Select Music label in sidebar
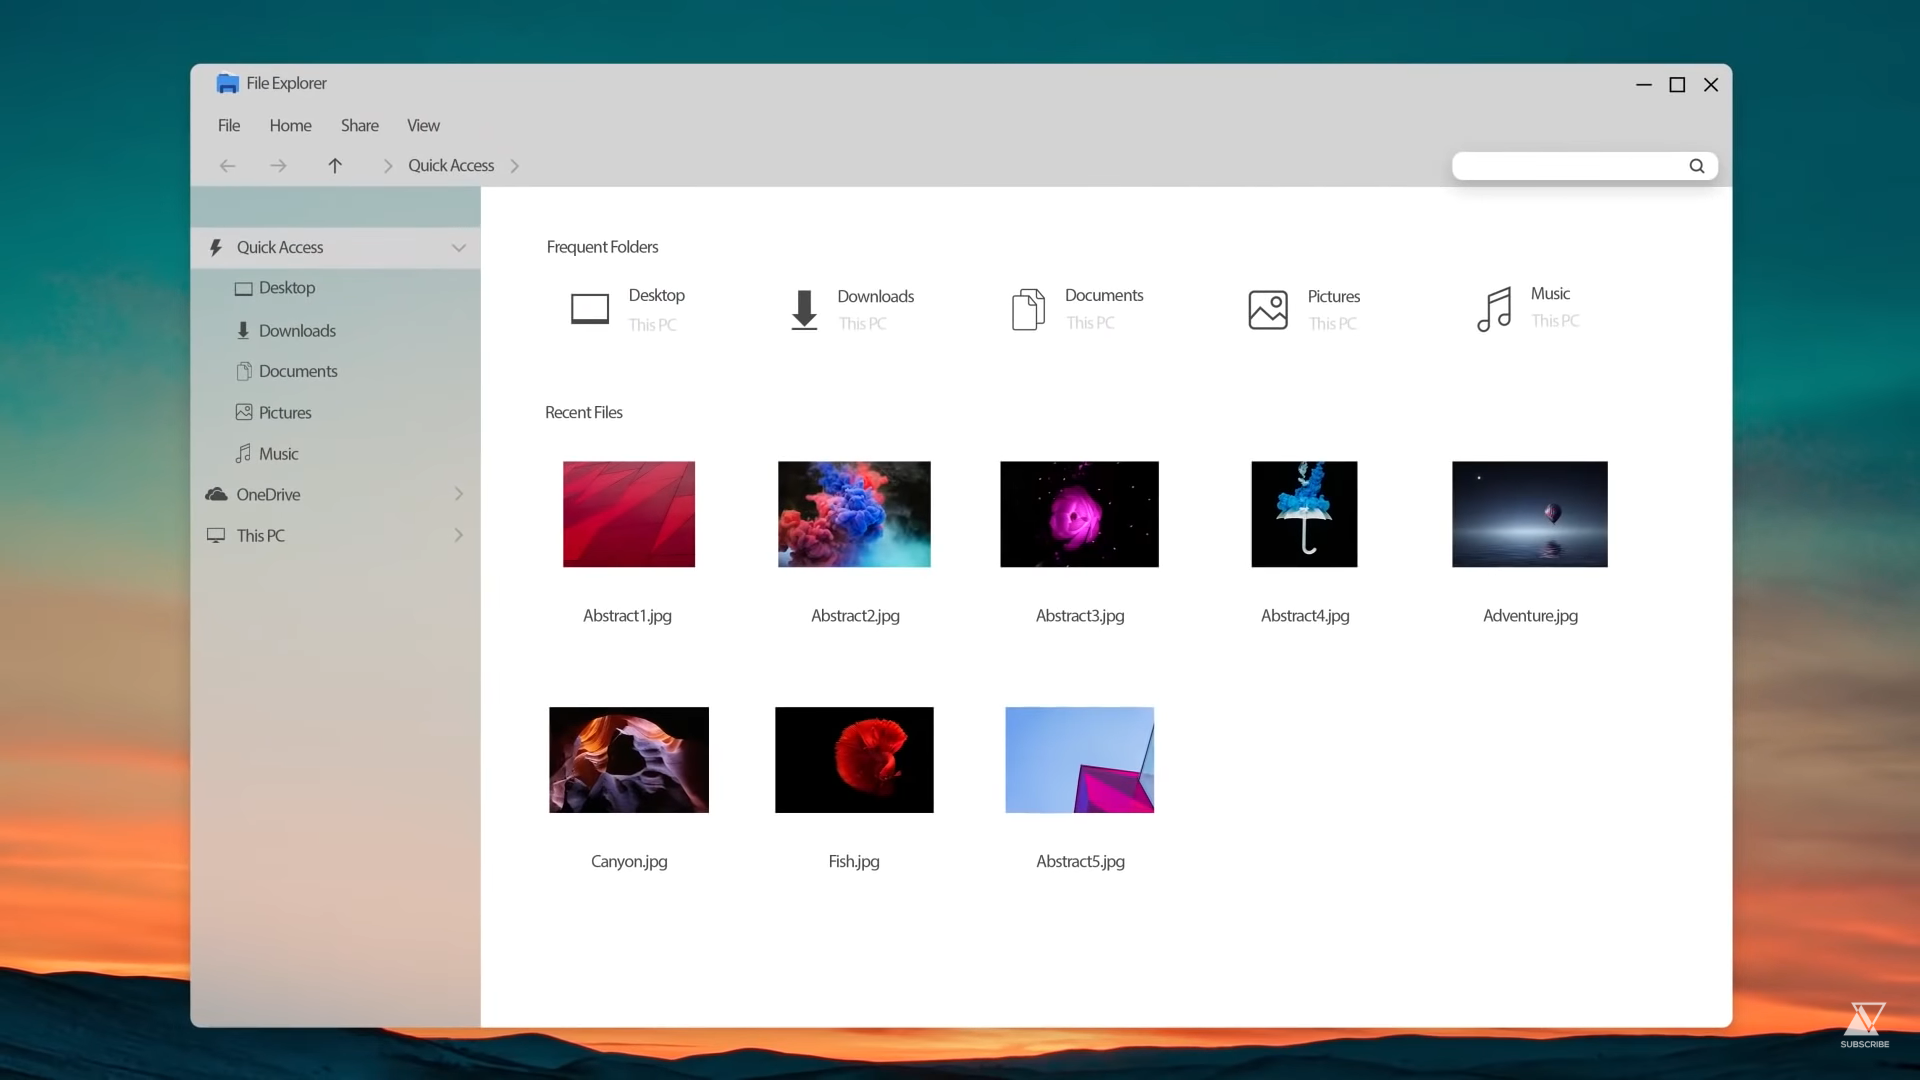This screenshot has width=1920, height=1080. click(278, 454)
